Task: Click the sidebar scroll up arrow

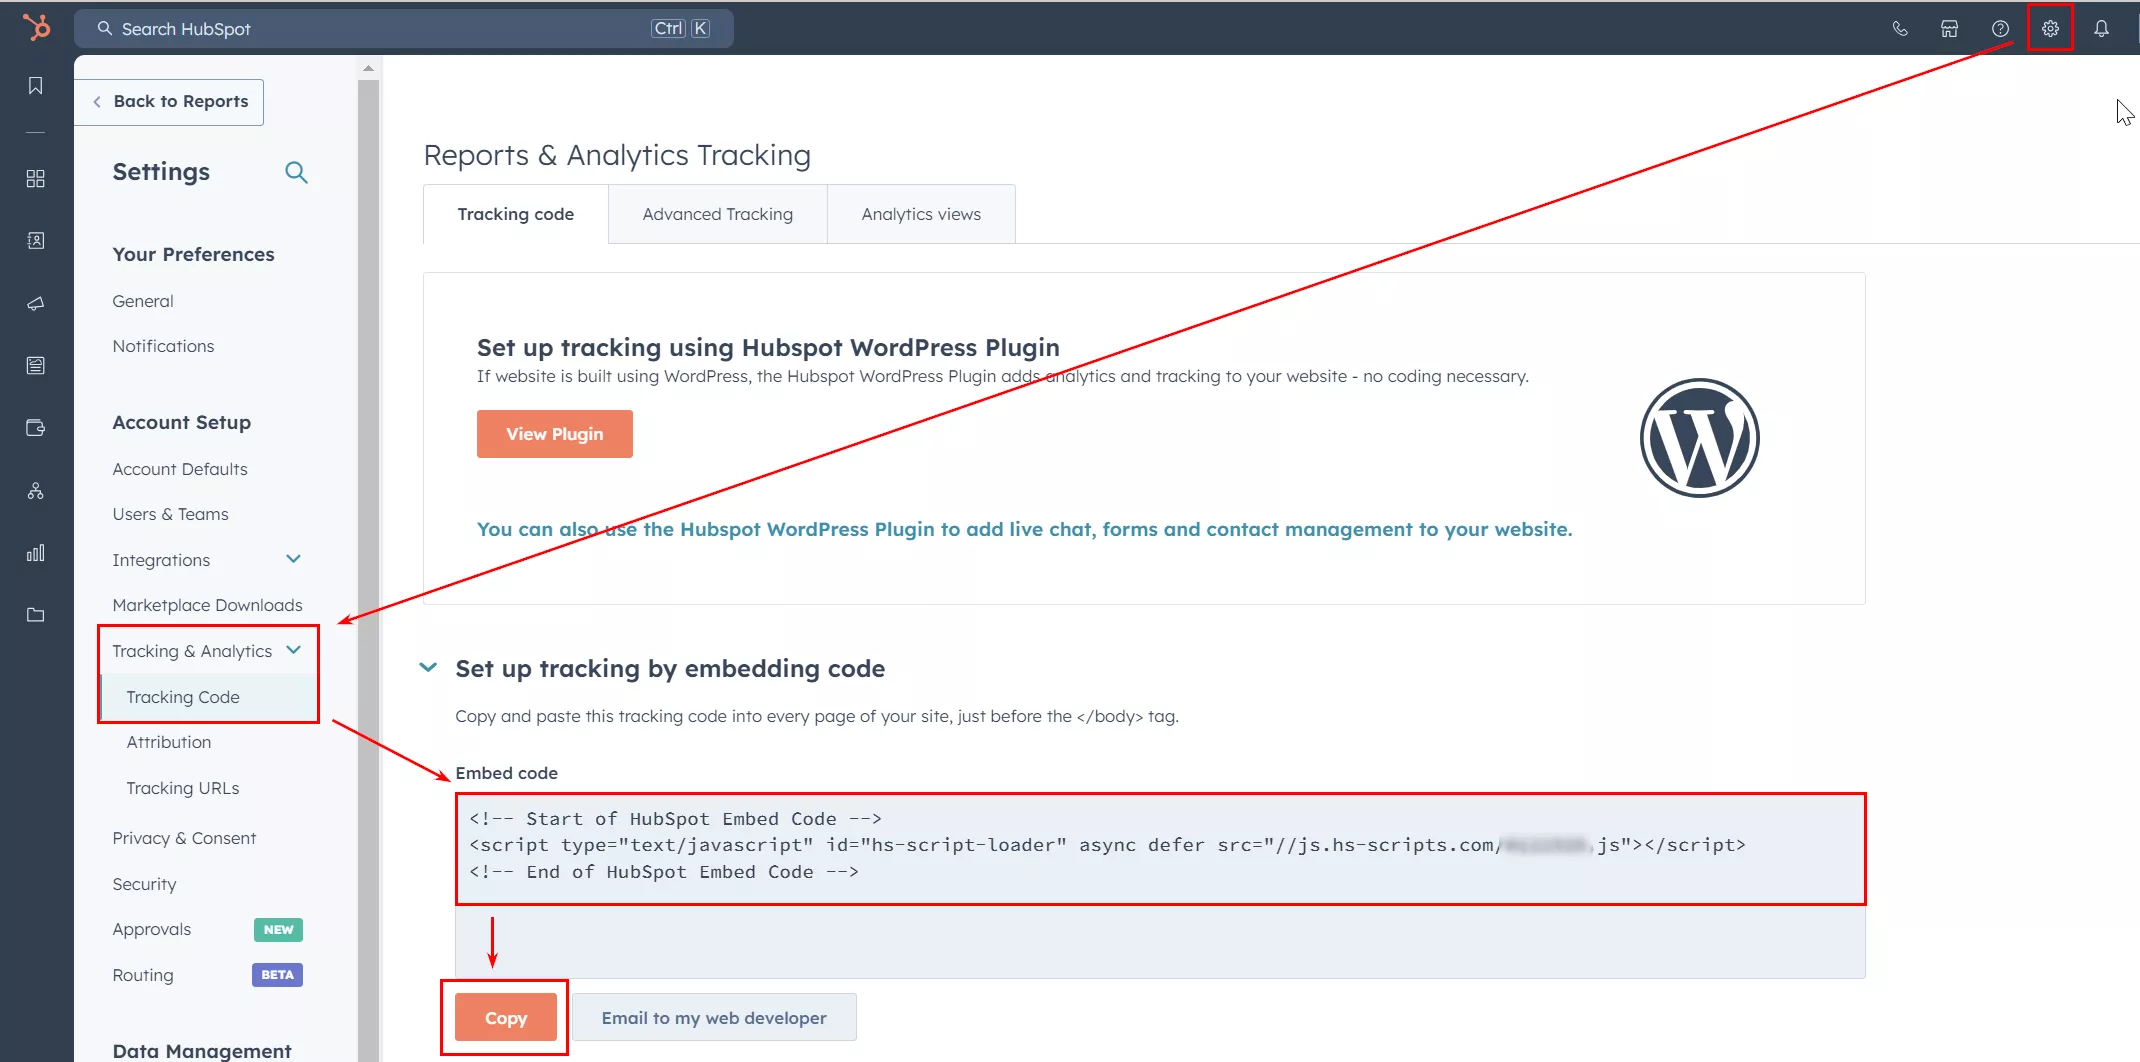Action: point(368,68)
